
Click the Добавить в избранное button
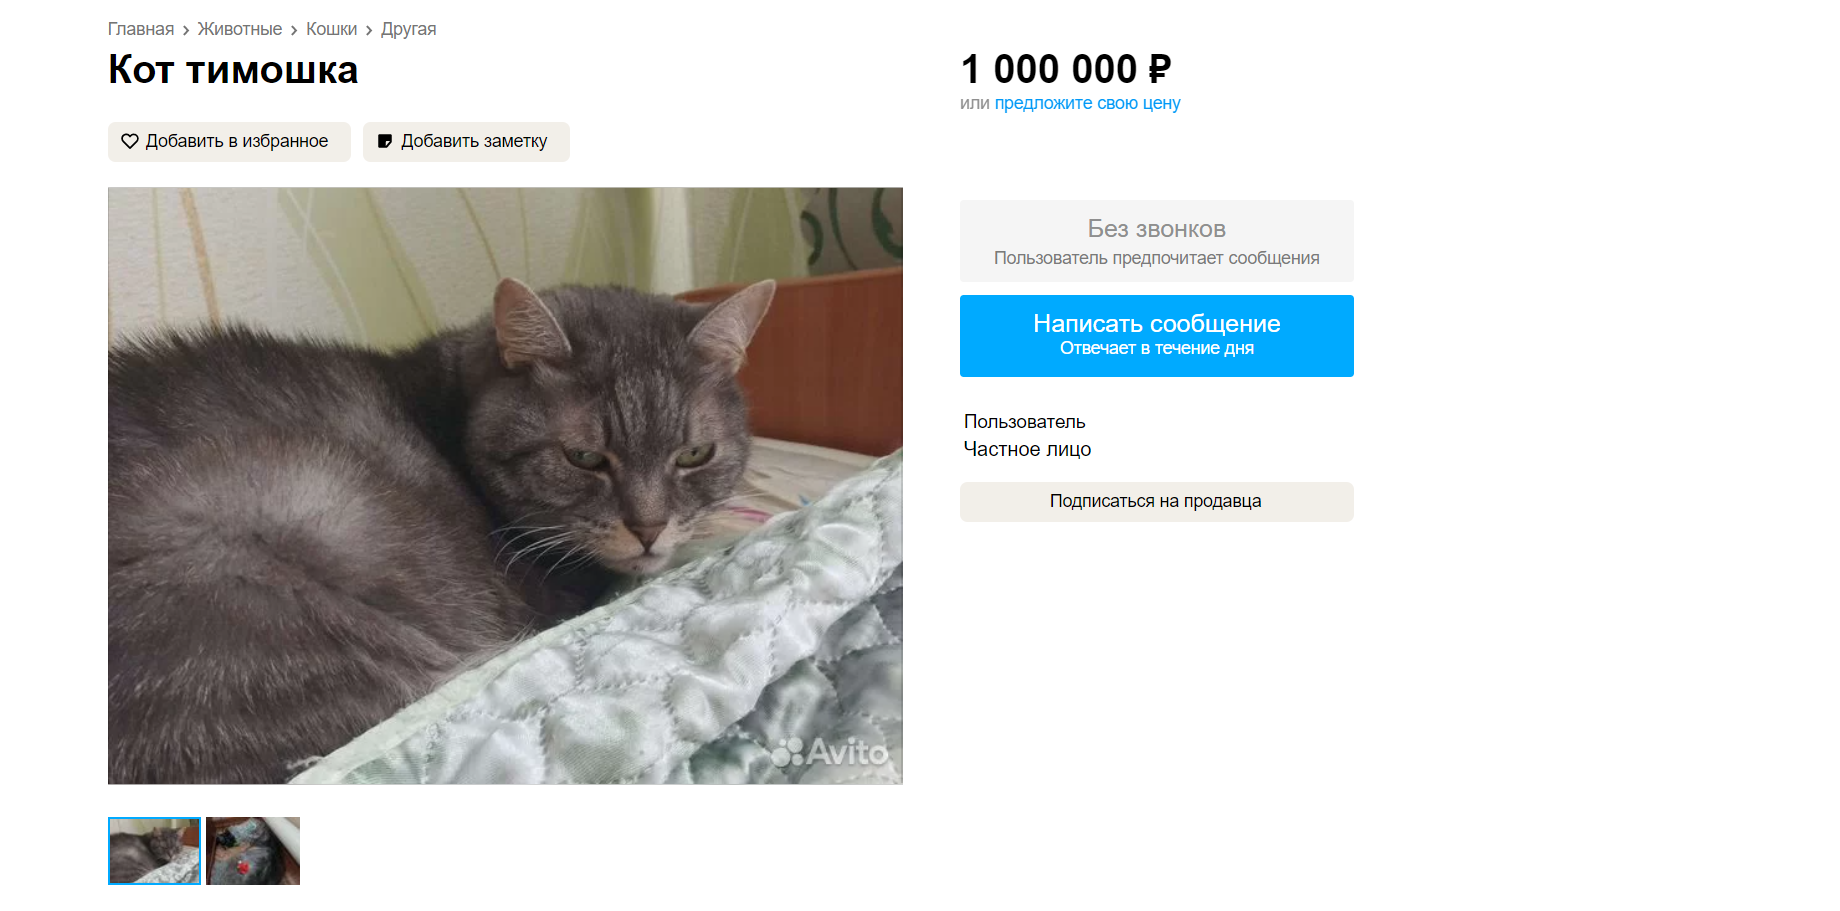tap(229, 142)
